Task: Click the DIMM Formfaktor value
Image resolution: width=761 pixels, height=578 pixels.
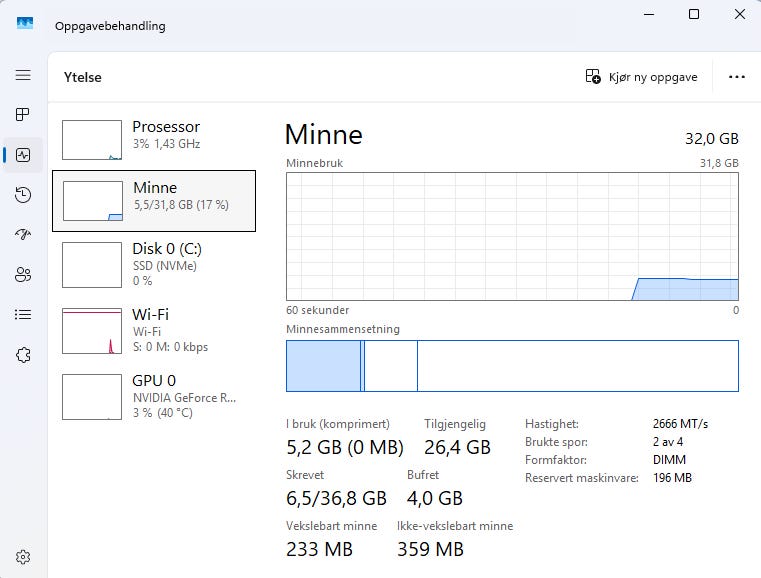Action: (x=669, y=460)
